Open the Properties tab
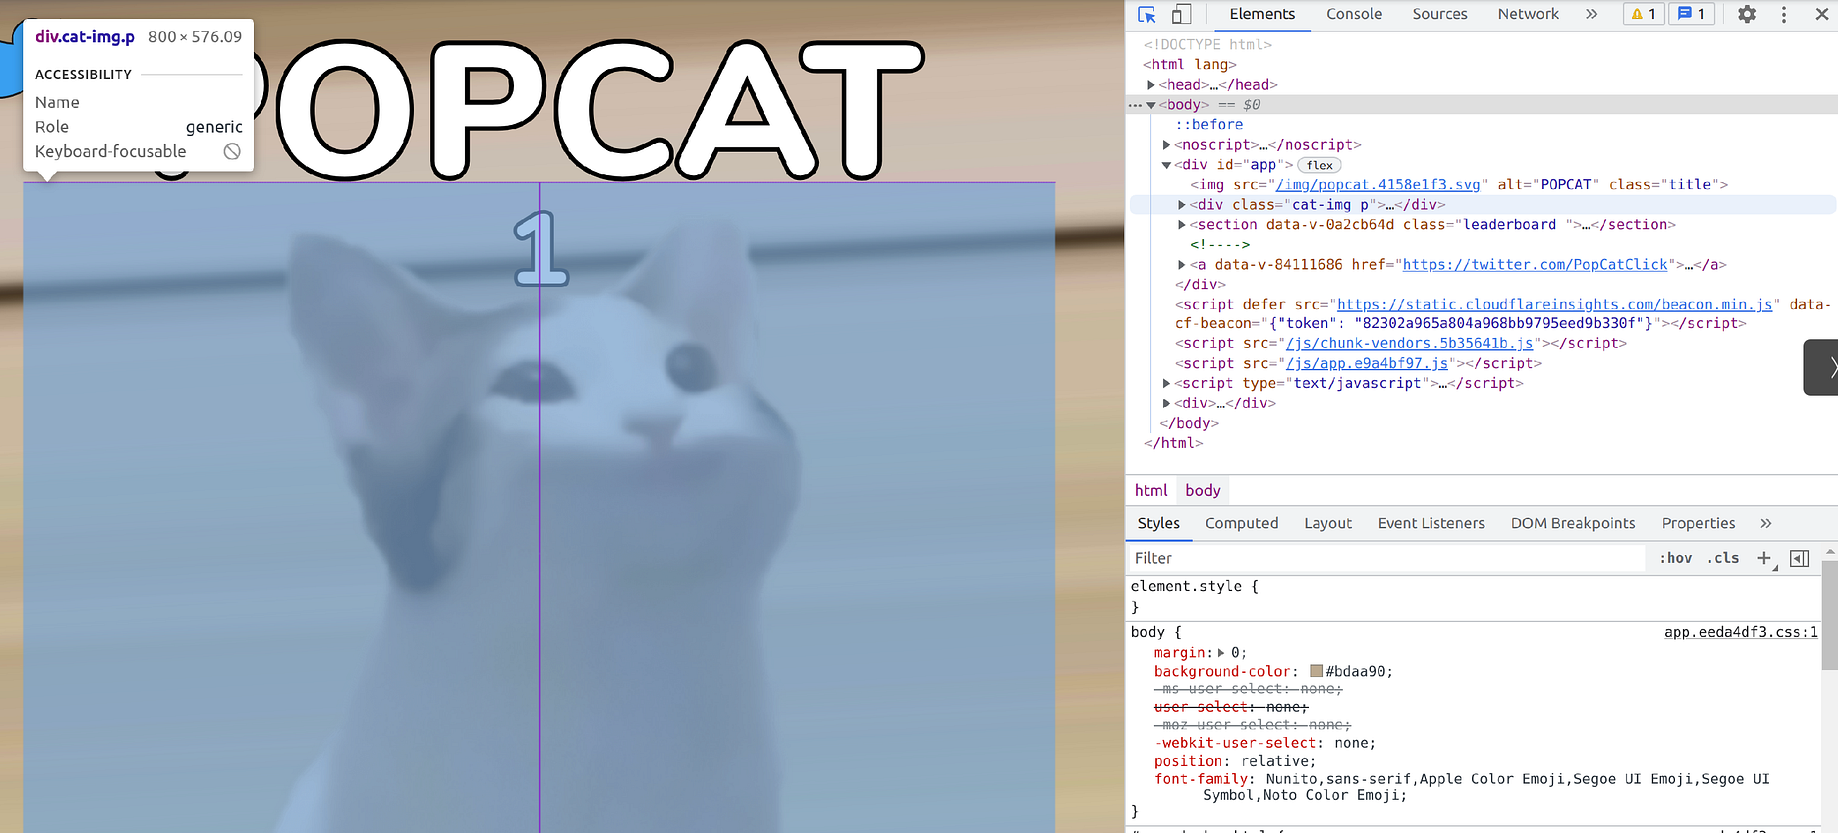 pyautogui.click(x=1698, y=523)
